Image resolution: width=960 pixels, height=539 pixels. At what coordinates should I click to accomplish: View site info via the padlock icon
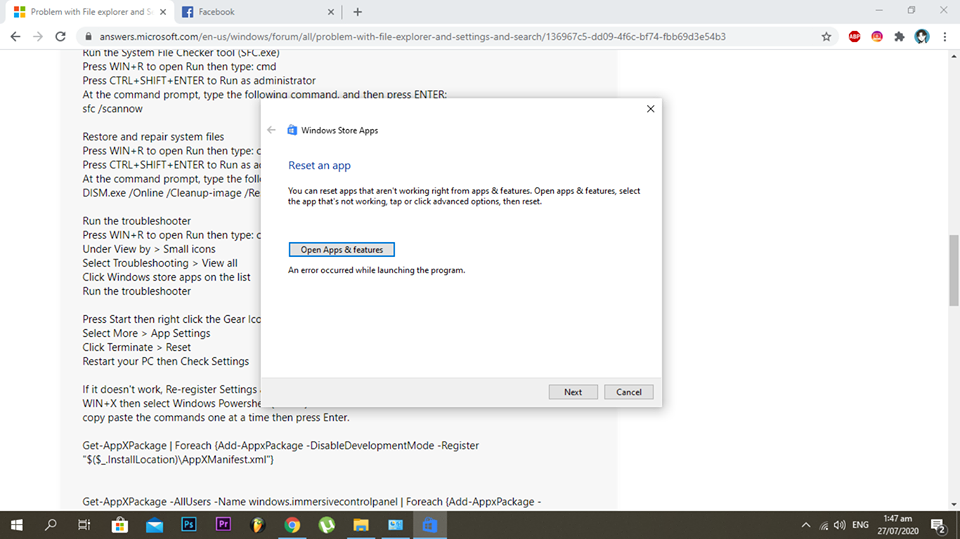pyautogui.click(x=88, y=37)
